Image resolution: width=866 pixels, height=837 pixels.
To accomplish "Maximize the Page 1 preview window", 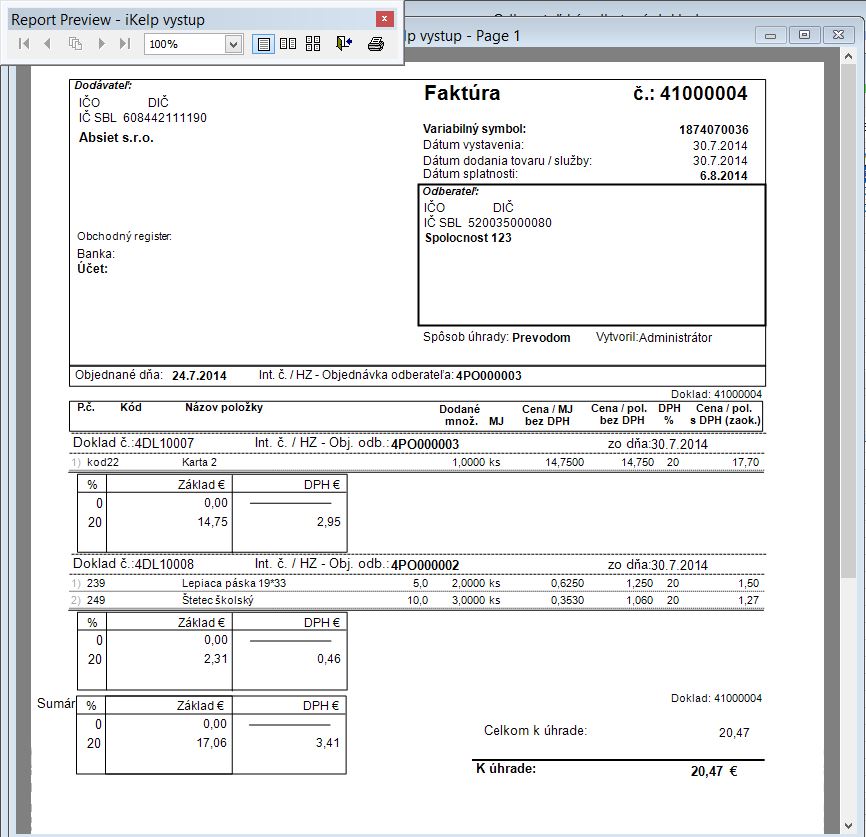I will [804, 35].
